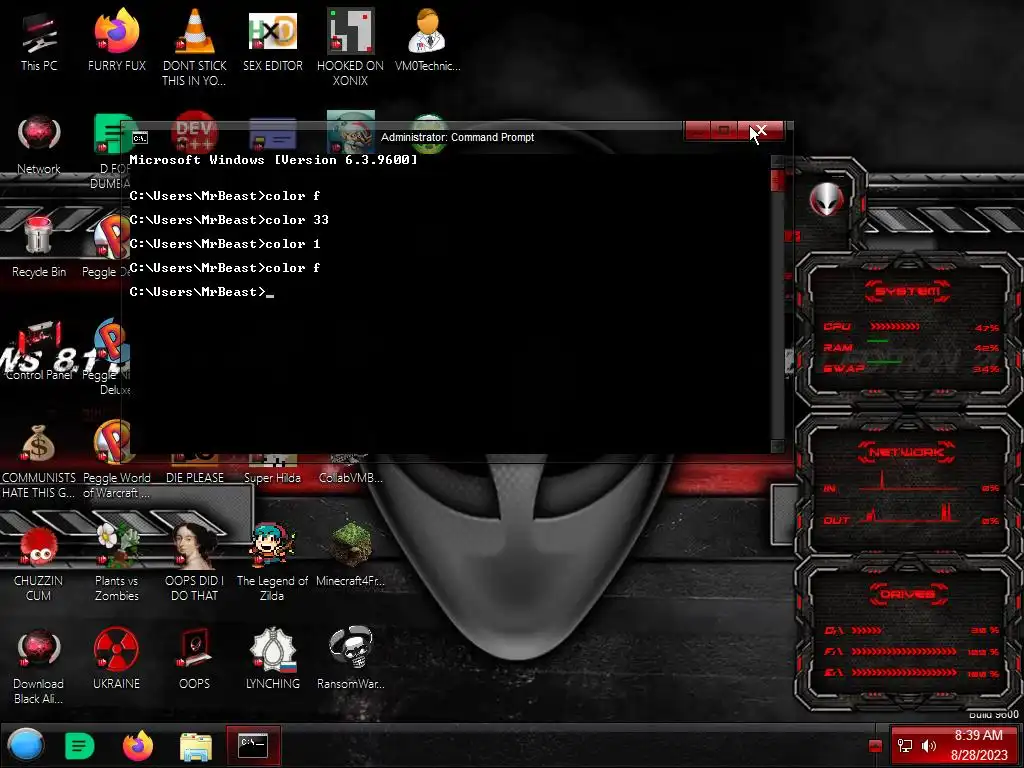Viewport: 1024px width, 768px height.
Task: Open COMMUNISTS HATE THIS G... money bag icon
Action: click(x=39, y=461)
